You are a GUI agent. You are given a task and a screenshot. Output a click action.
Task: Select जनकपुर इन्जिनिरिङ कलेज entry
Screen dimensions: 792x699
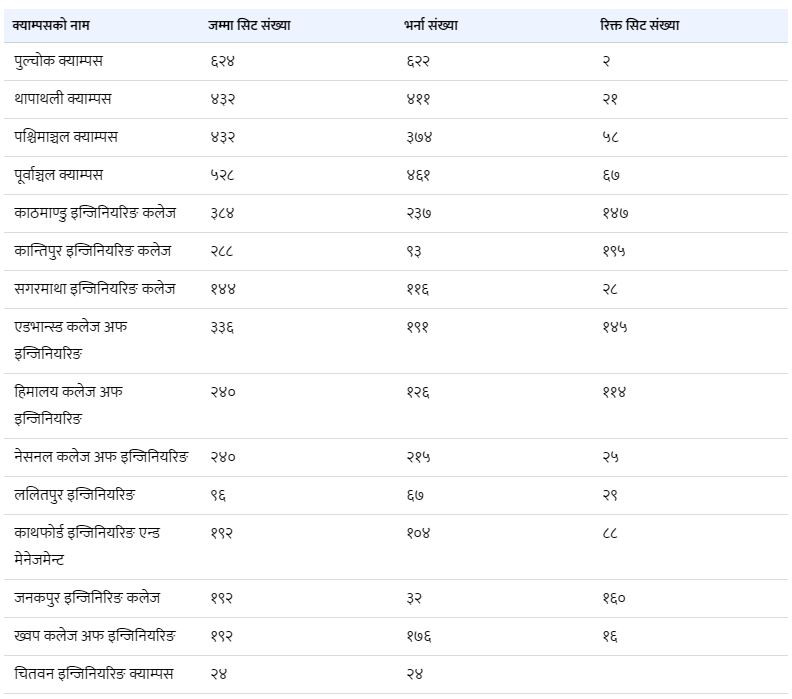point(87,598)
